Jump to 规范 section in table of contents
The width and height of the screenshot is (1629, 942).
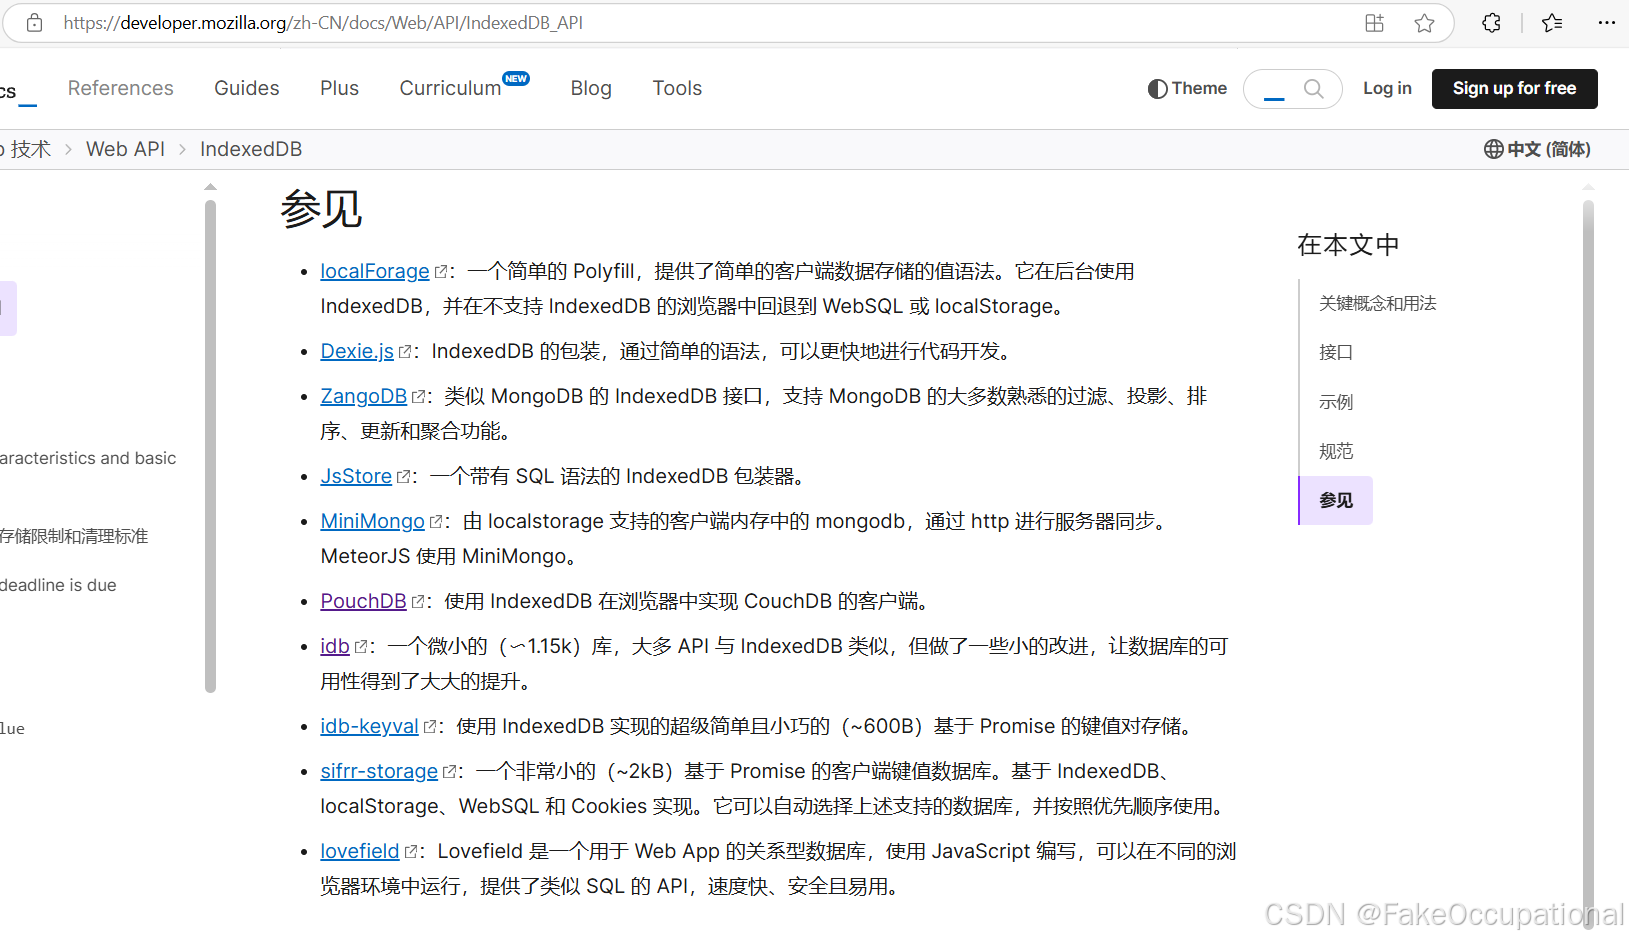pyautogui.click(x=1335, y=451)
